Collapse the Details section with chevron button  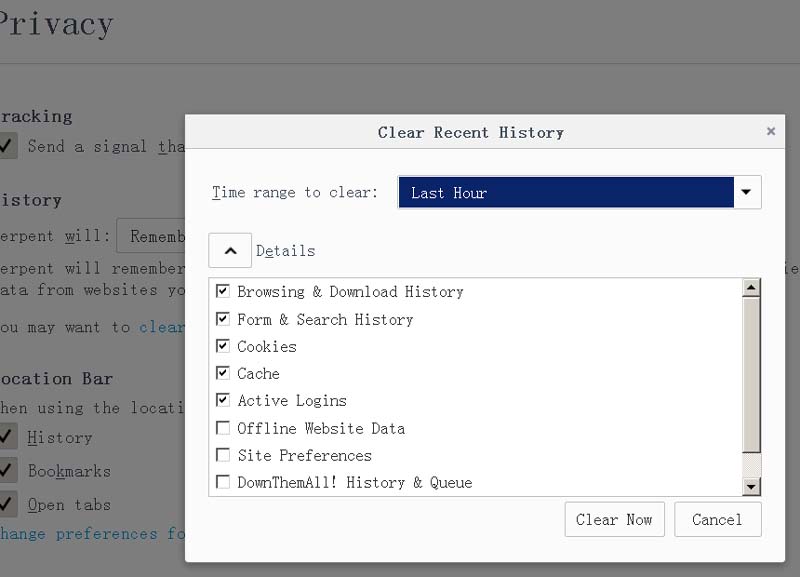pos(230,251)
